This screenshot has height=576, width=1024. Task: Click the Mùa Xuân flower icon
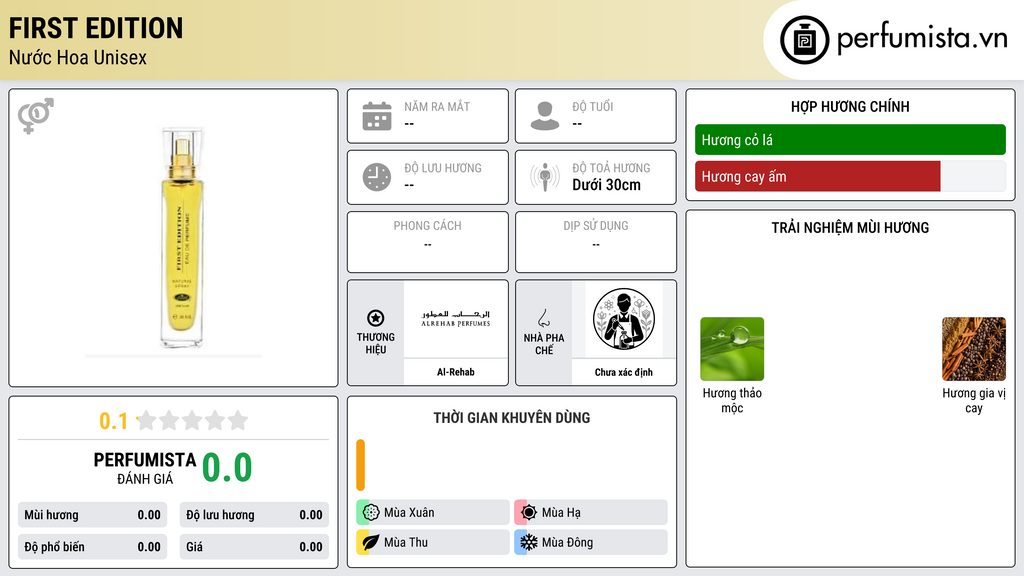click(371, 512)
